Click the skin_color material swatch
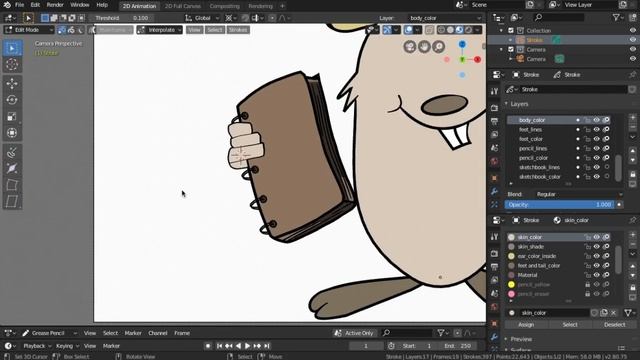The height and width of the screenshot is (360, 640). pyautogui.click(x=511, y=237)
